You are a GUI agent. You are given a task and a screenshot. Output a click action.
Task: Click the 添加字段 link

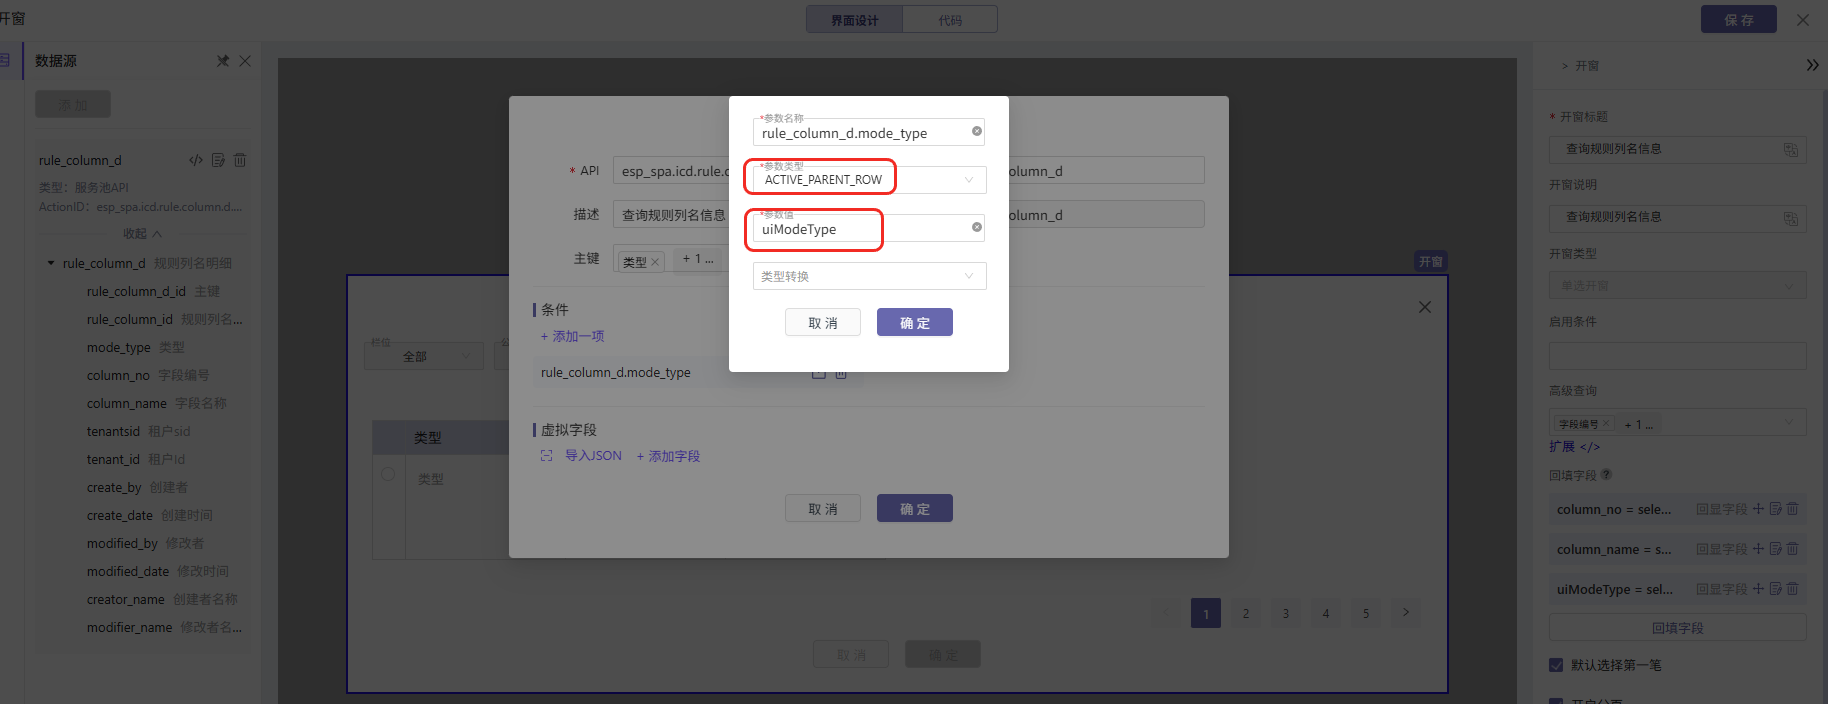[x=668, y=456]
